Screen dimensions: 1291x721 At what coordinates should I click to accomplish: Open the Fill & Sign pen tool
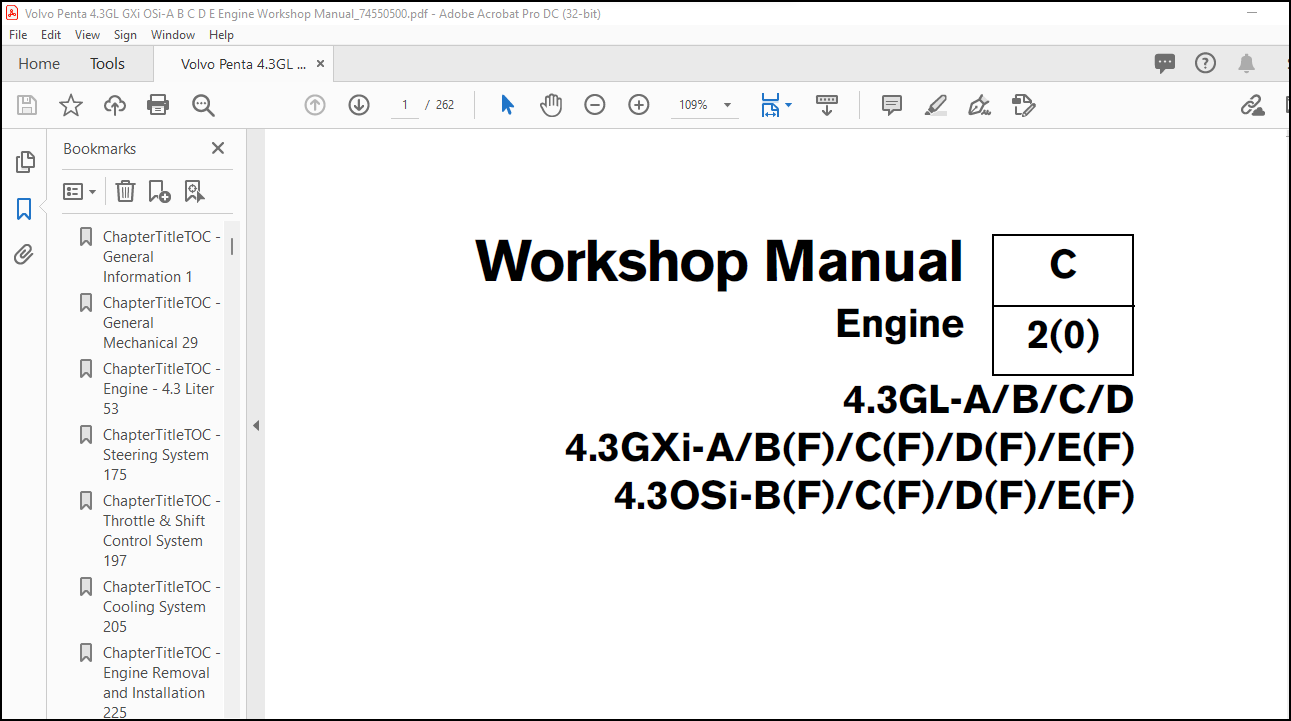point(980,105)
